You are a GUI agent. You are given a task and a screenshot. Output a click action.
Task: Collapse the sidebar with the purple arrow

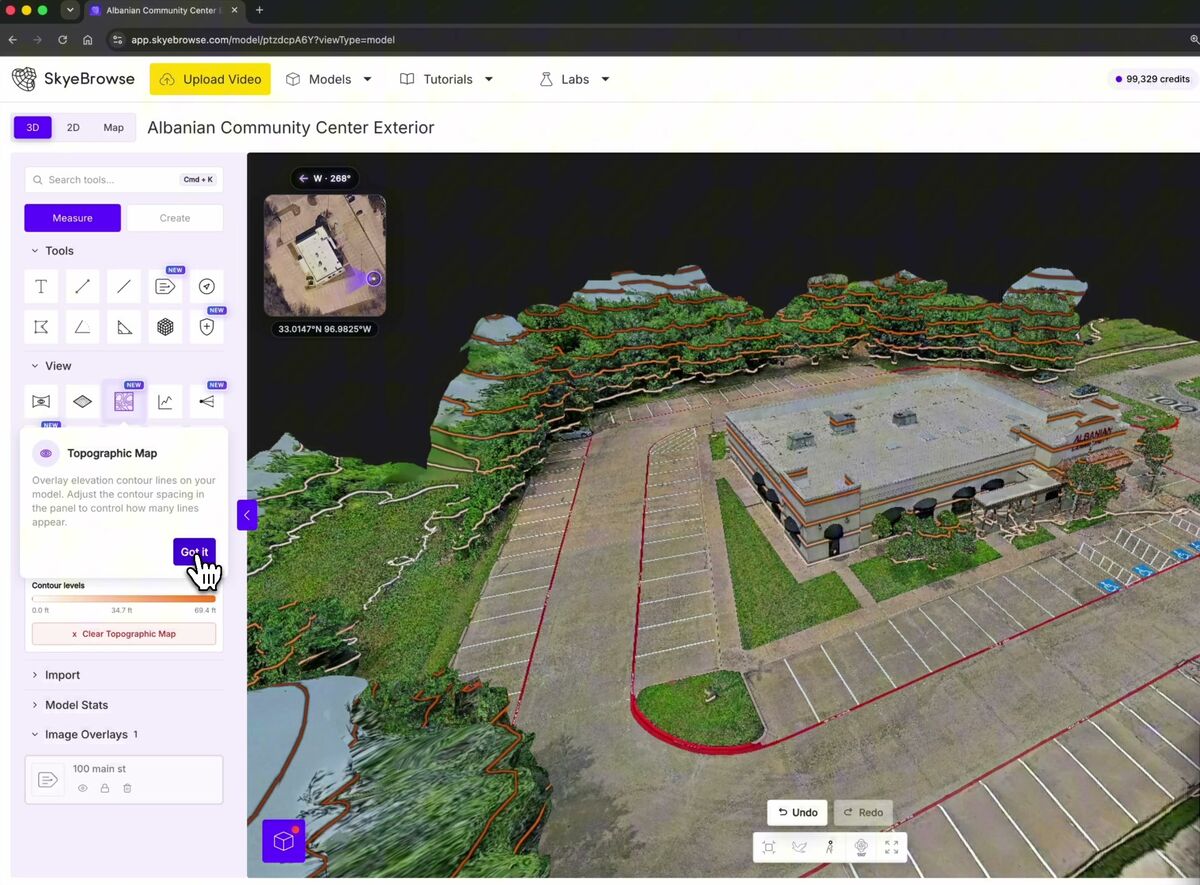247,515
